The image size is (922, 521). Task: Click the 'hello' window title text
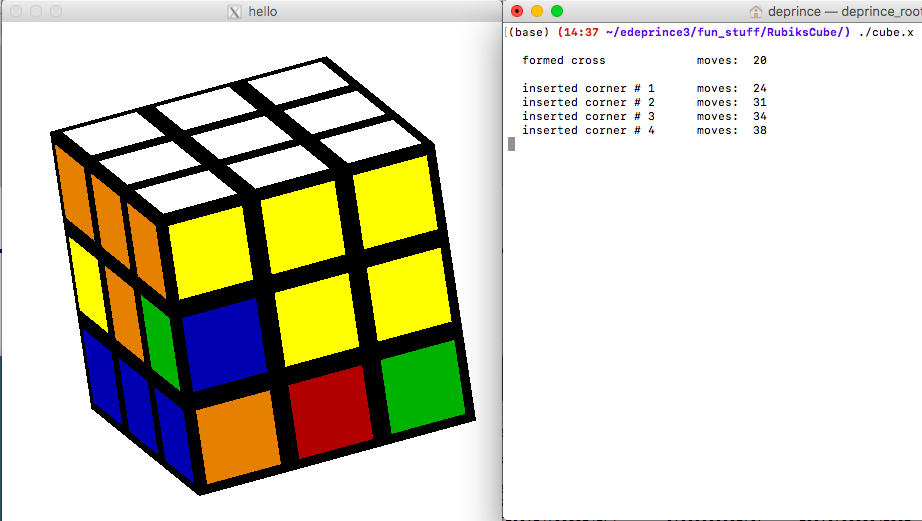coord(263,12)
